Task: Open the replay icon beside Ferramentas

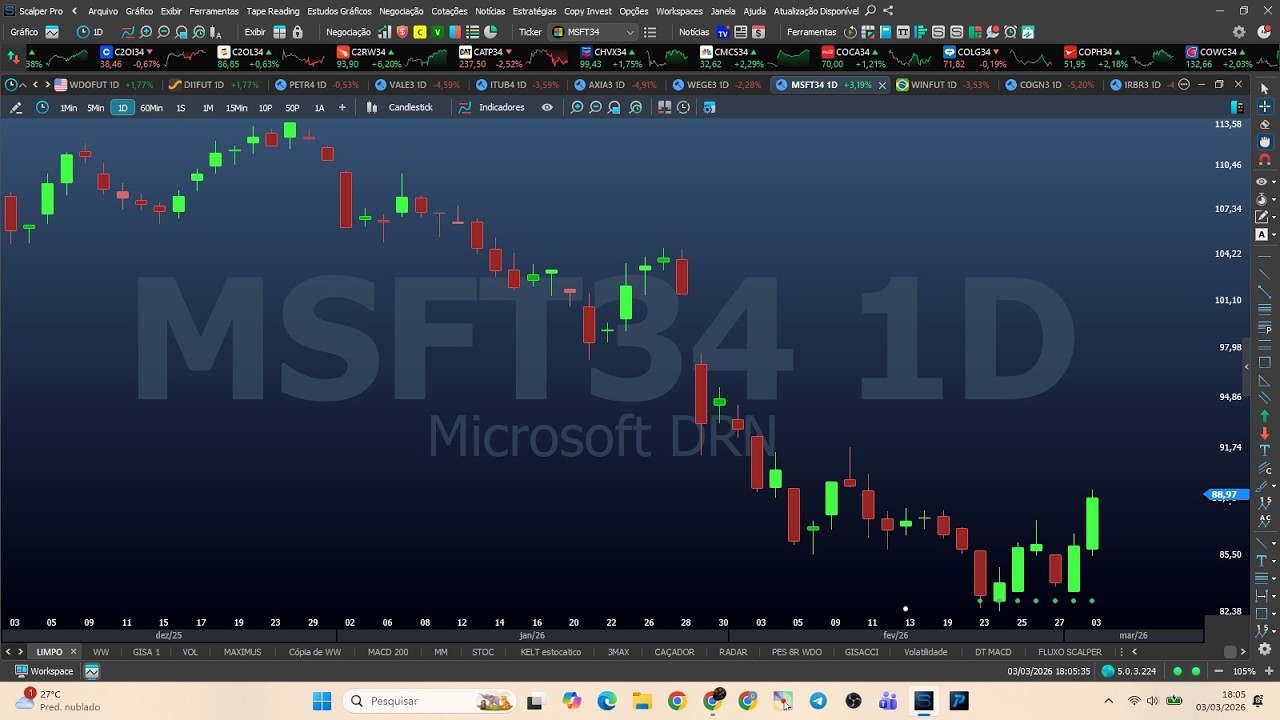Action: point(850,32)
